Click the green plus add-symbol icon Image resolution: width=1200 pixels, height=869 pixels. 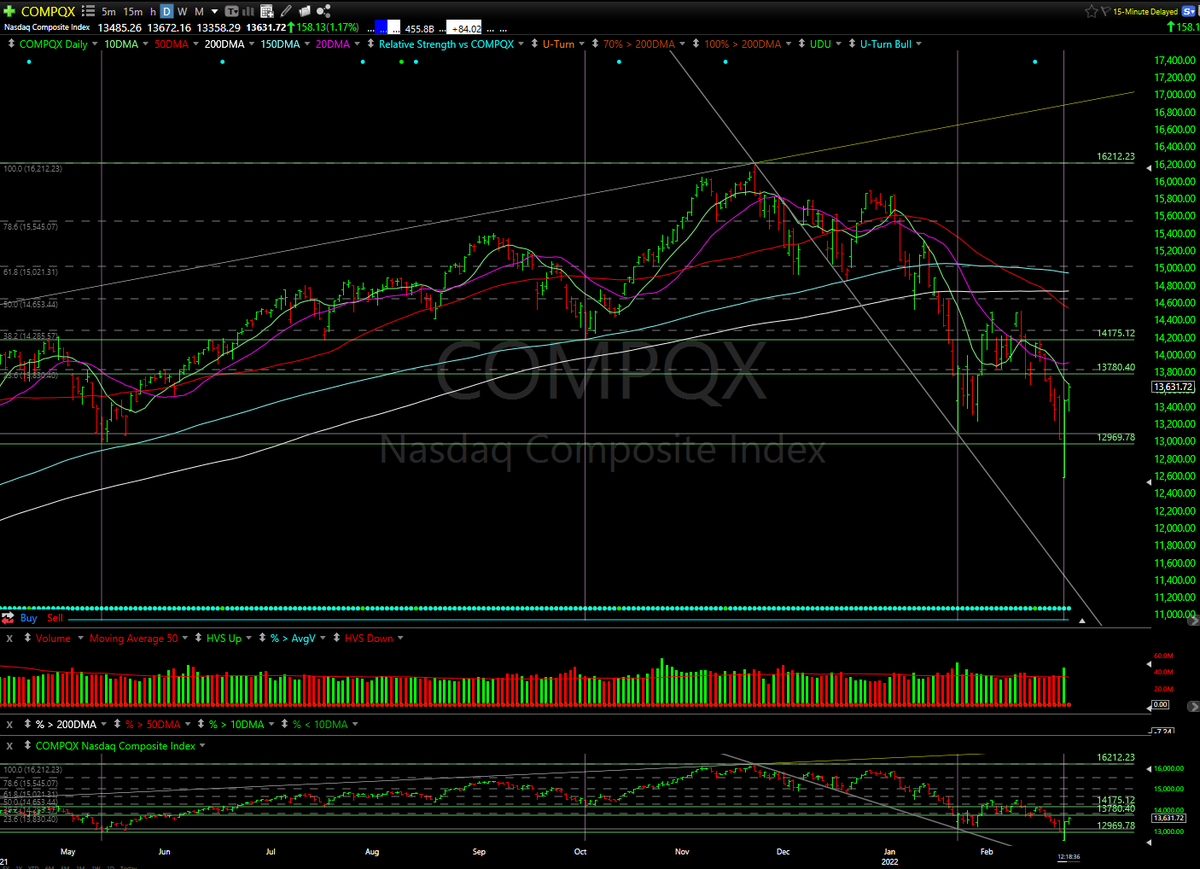(9, 11)
